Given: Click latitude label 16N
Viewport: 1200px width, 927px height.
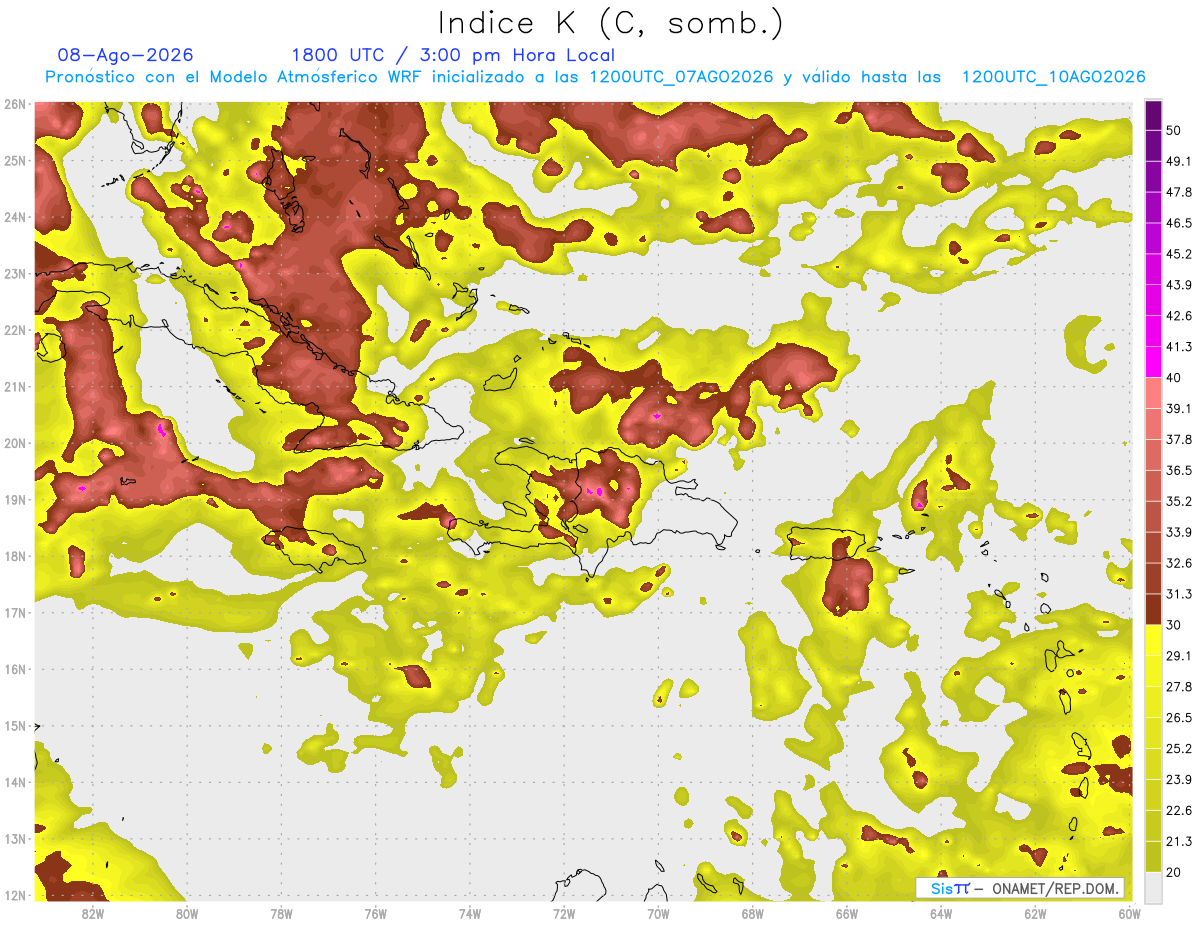Looking at the screenshot, I should [x=14, y=669].
